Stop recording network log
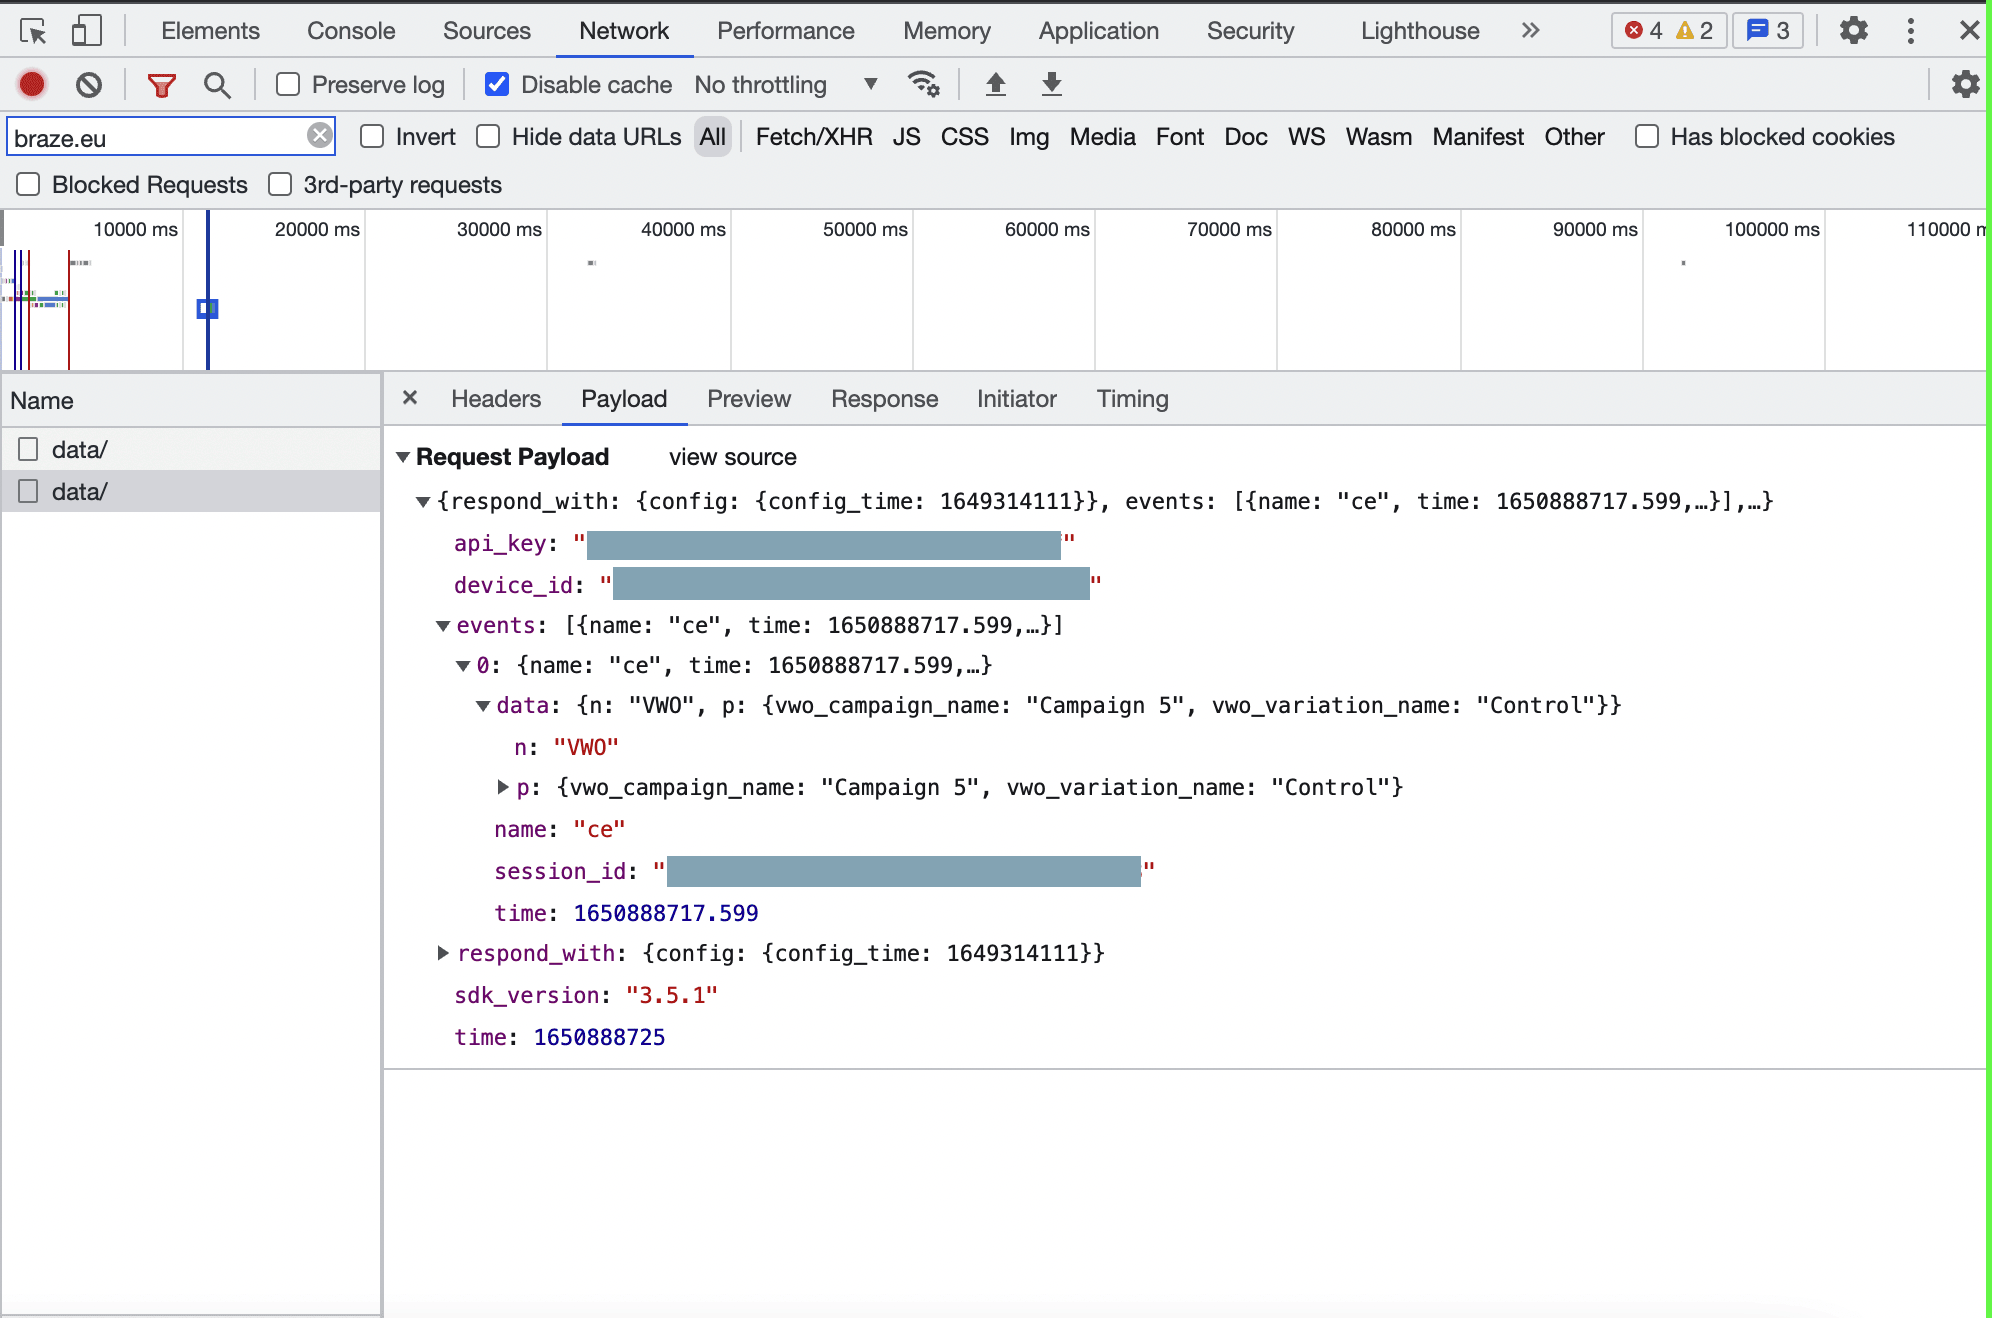1992x1318 pixels. [x=32, y=85]
